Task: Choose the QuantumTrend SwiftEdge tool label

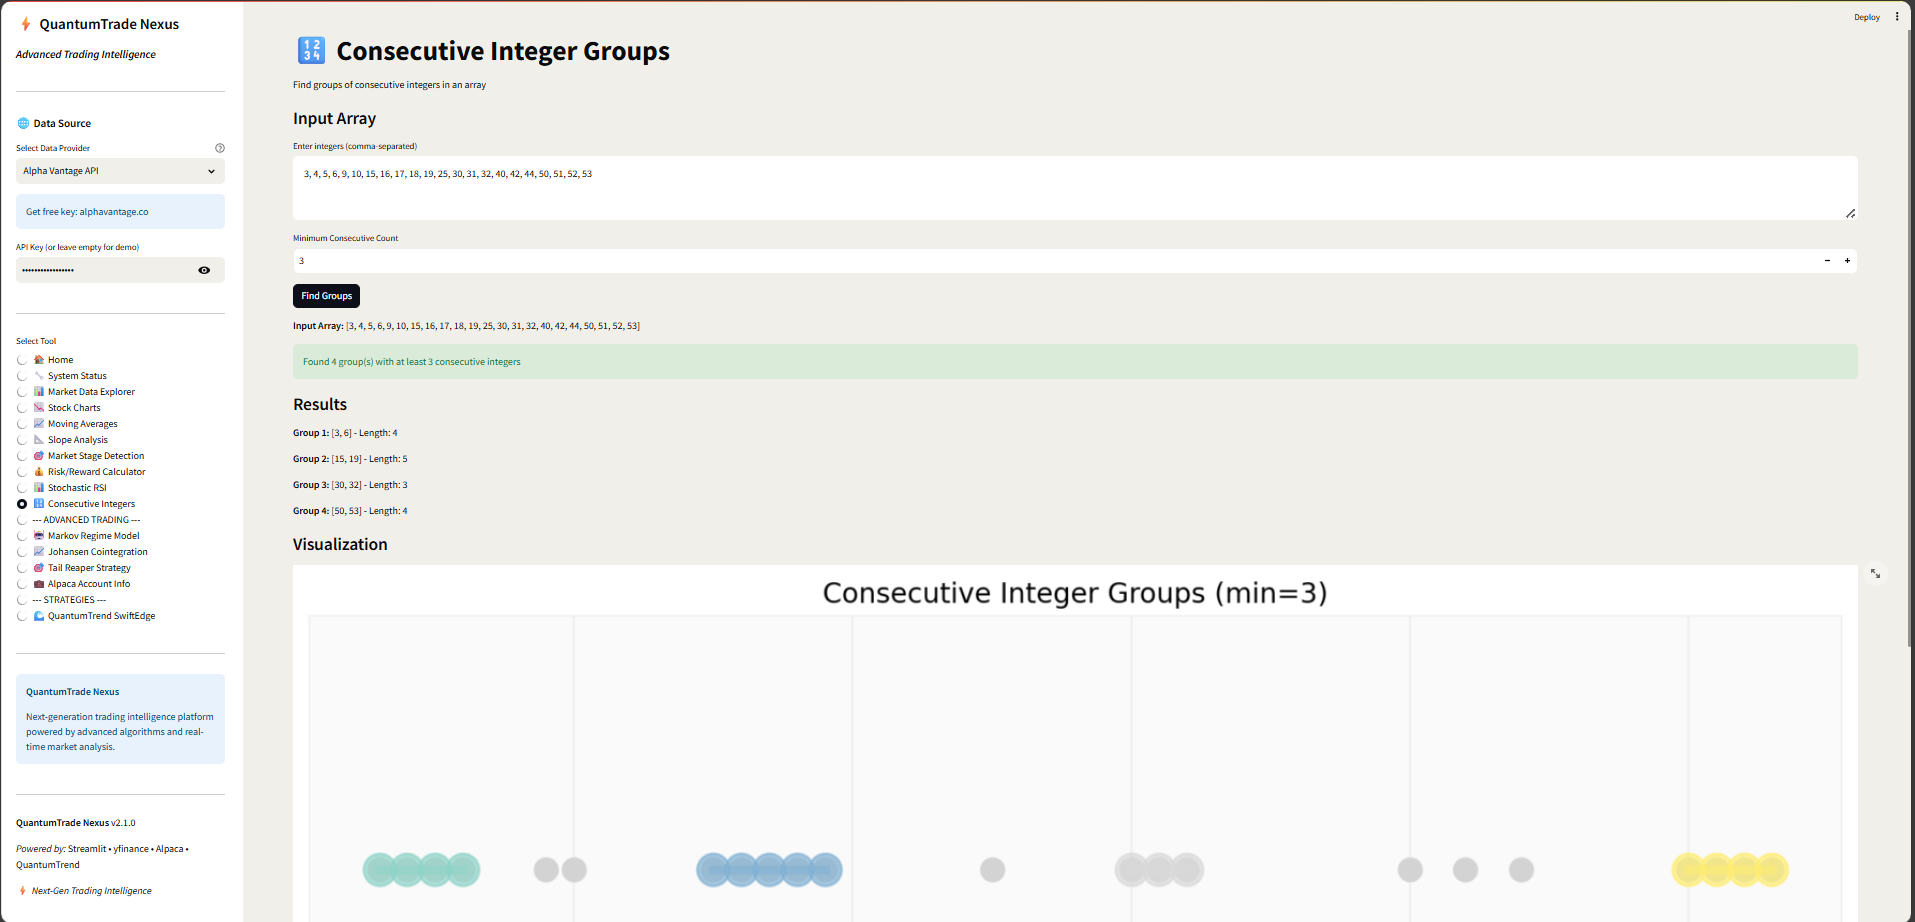Action: click(x=101, y=616)
